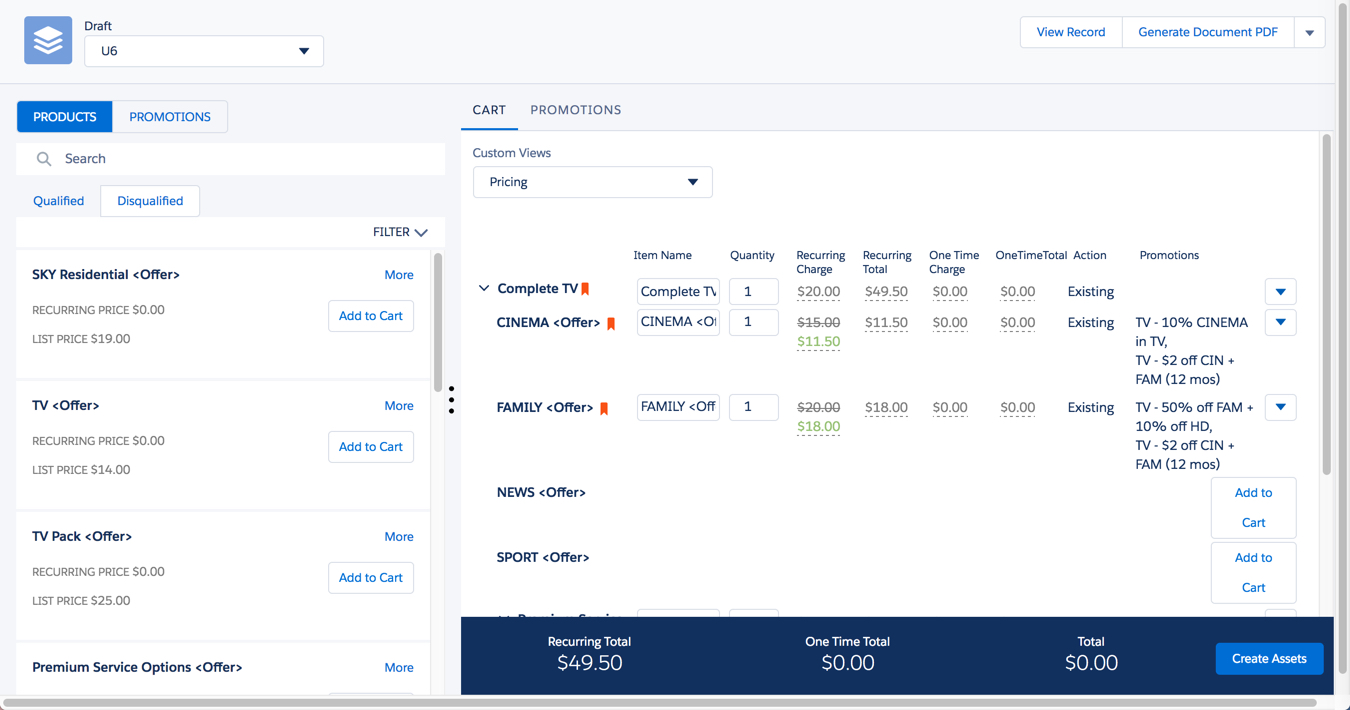Image resolution: width=1350 pixels, height=710 pixels.
Task: Click the three-dot panel divider handle
Action: [451, 400]
